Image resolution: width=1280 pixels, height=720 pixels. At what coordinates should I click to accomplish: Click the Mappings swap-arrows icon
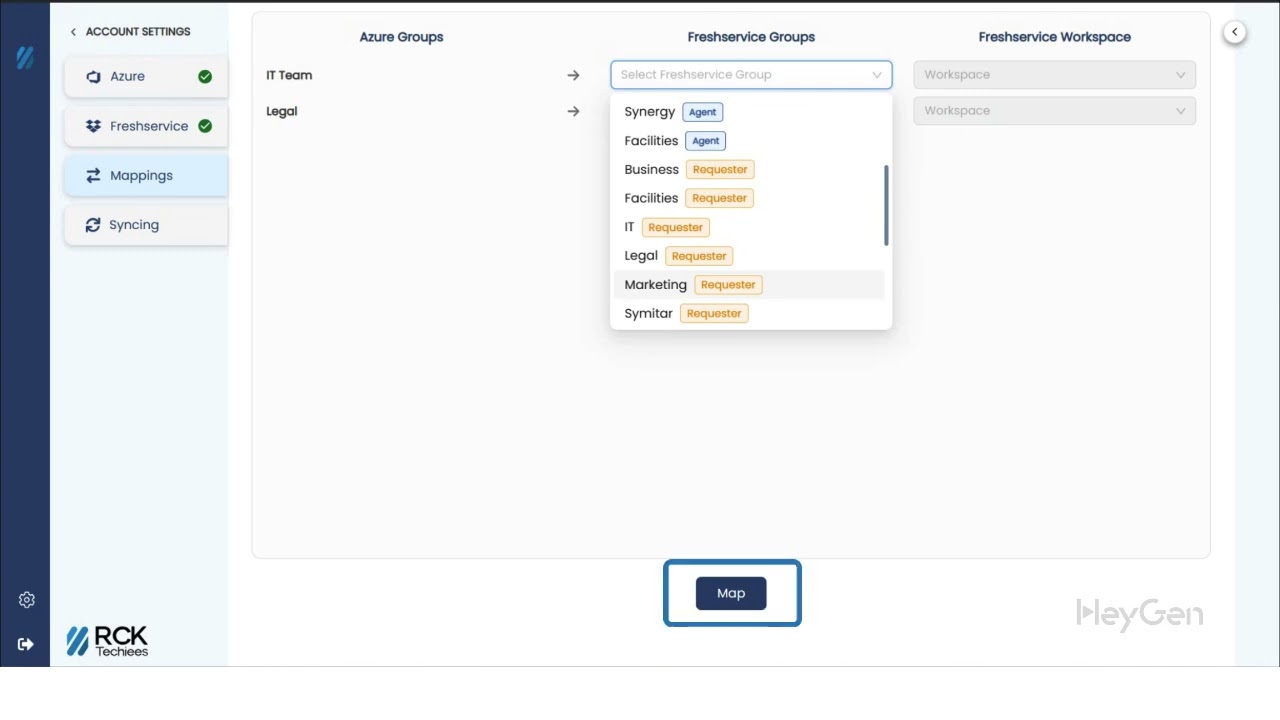pos(93,175)
